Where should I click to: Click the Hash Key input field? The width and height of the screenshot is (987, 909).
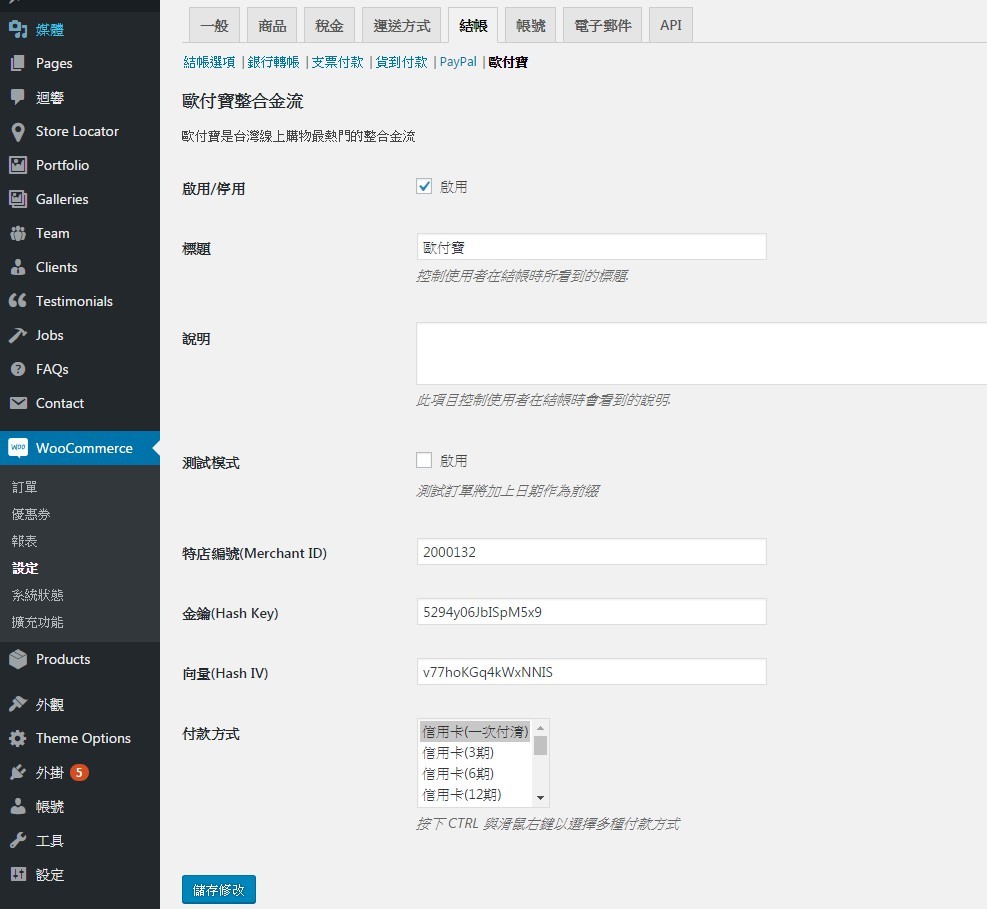(592, 611)
